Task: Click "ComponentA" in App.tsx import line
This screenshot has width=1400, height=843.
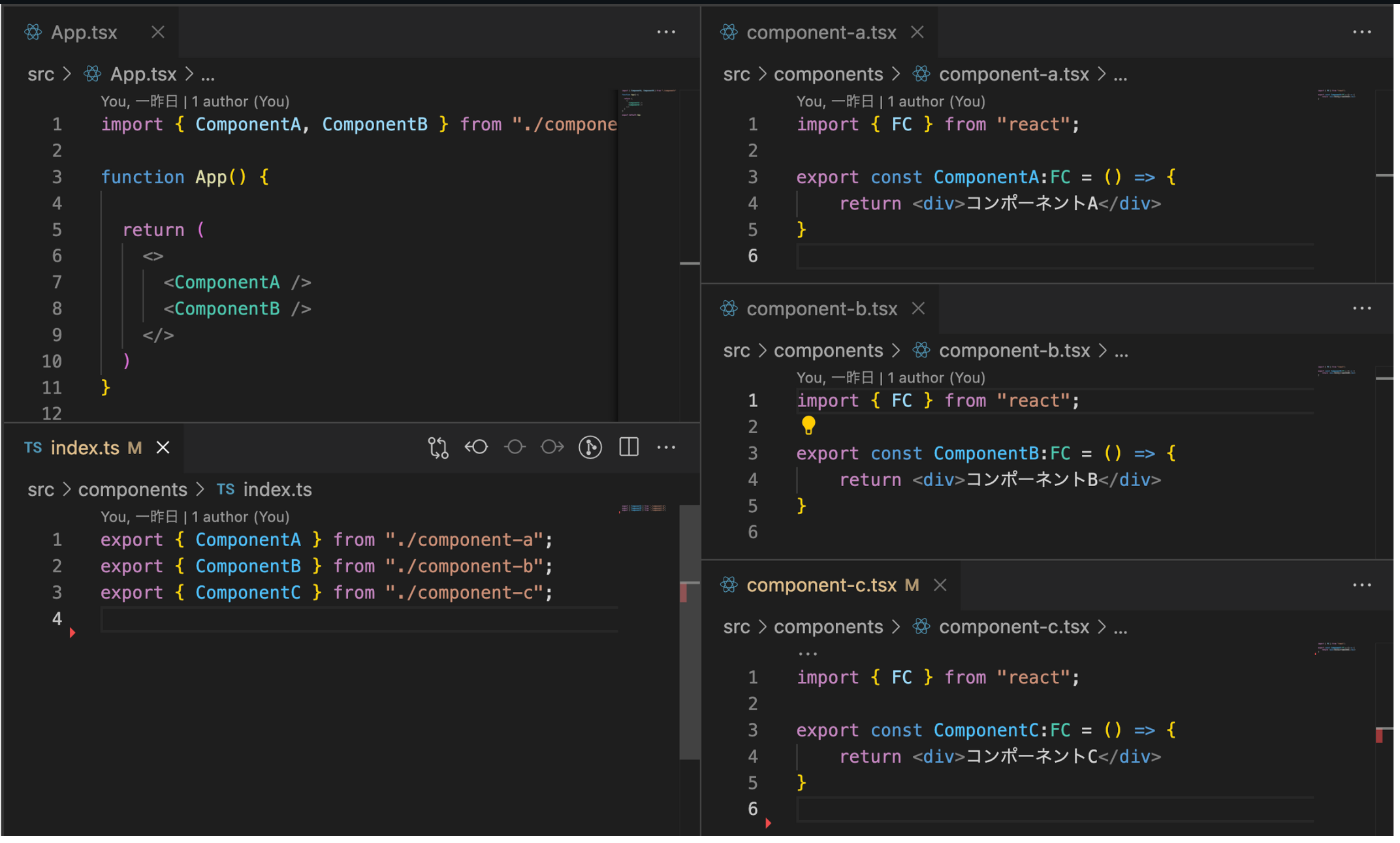Action: 248,124
